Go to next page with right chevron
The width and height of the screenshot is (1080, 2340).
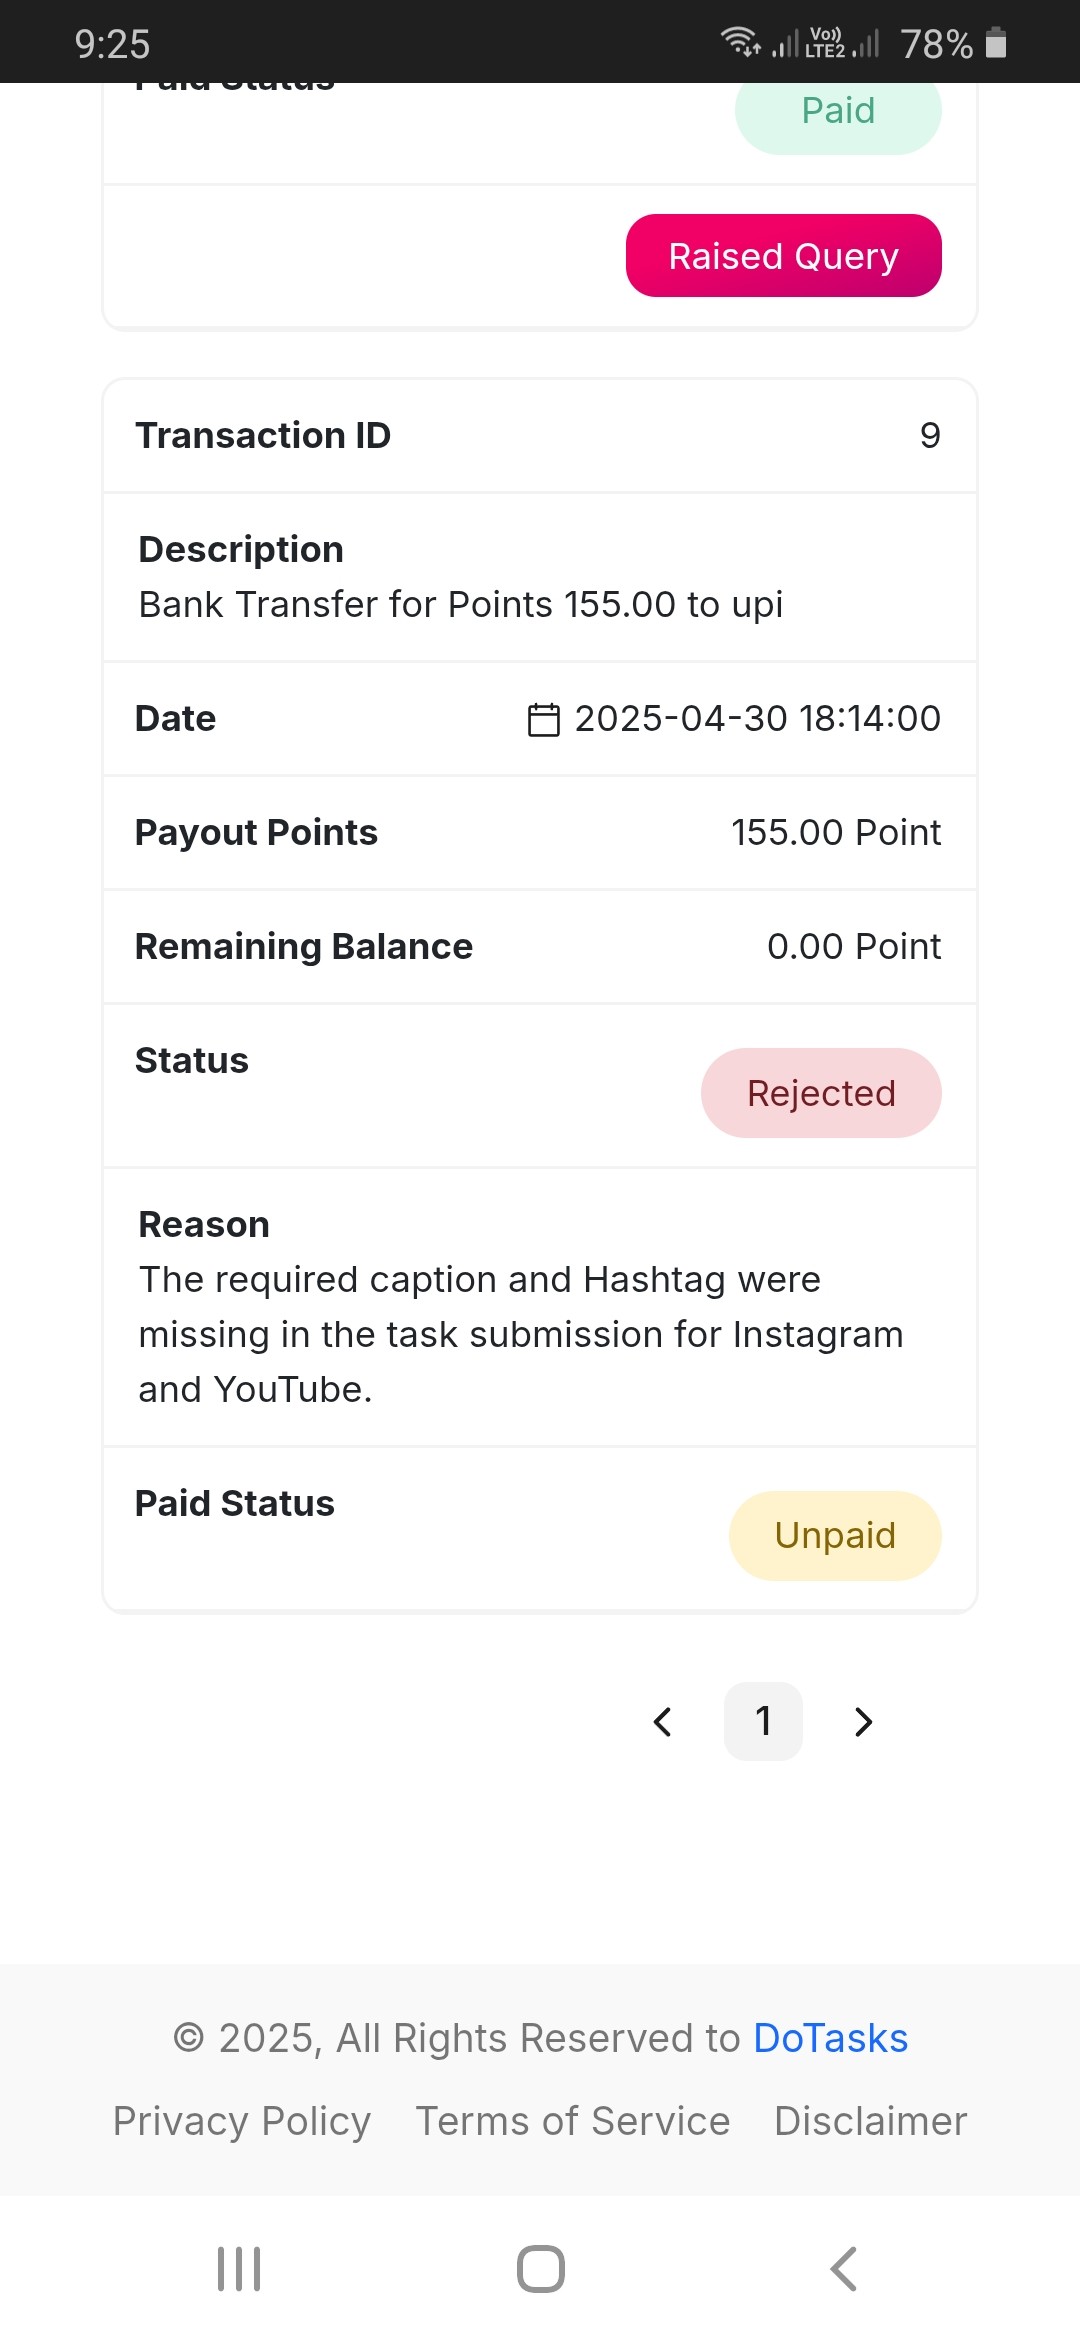point(864,1721)
